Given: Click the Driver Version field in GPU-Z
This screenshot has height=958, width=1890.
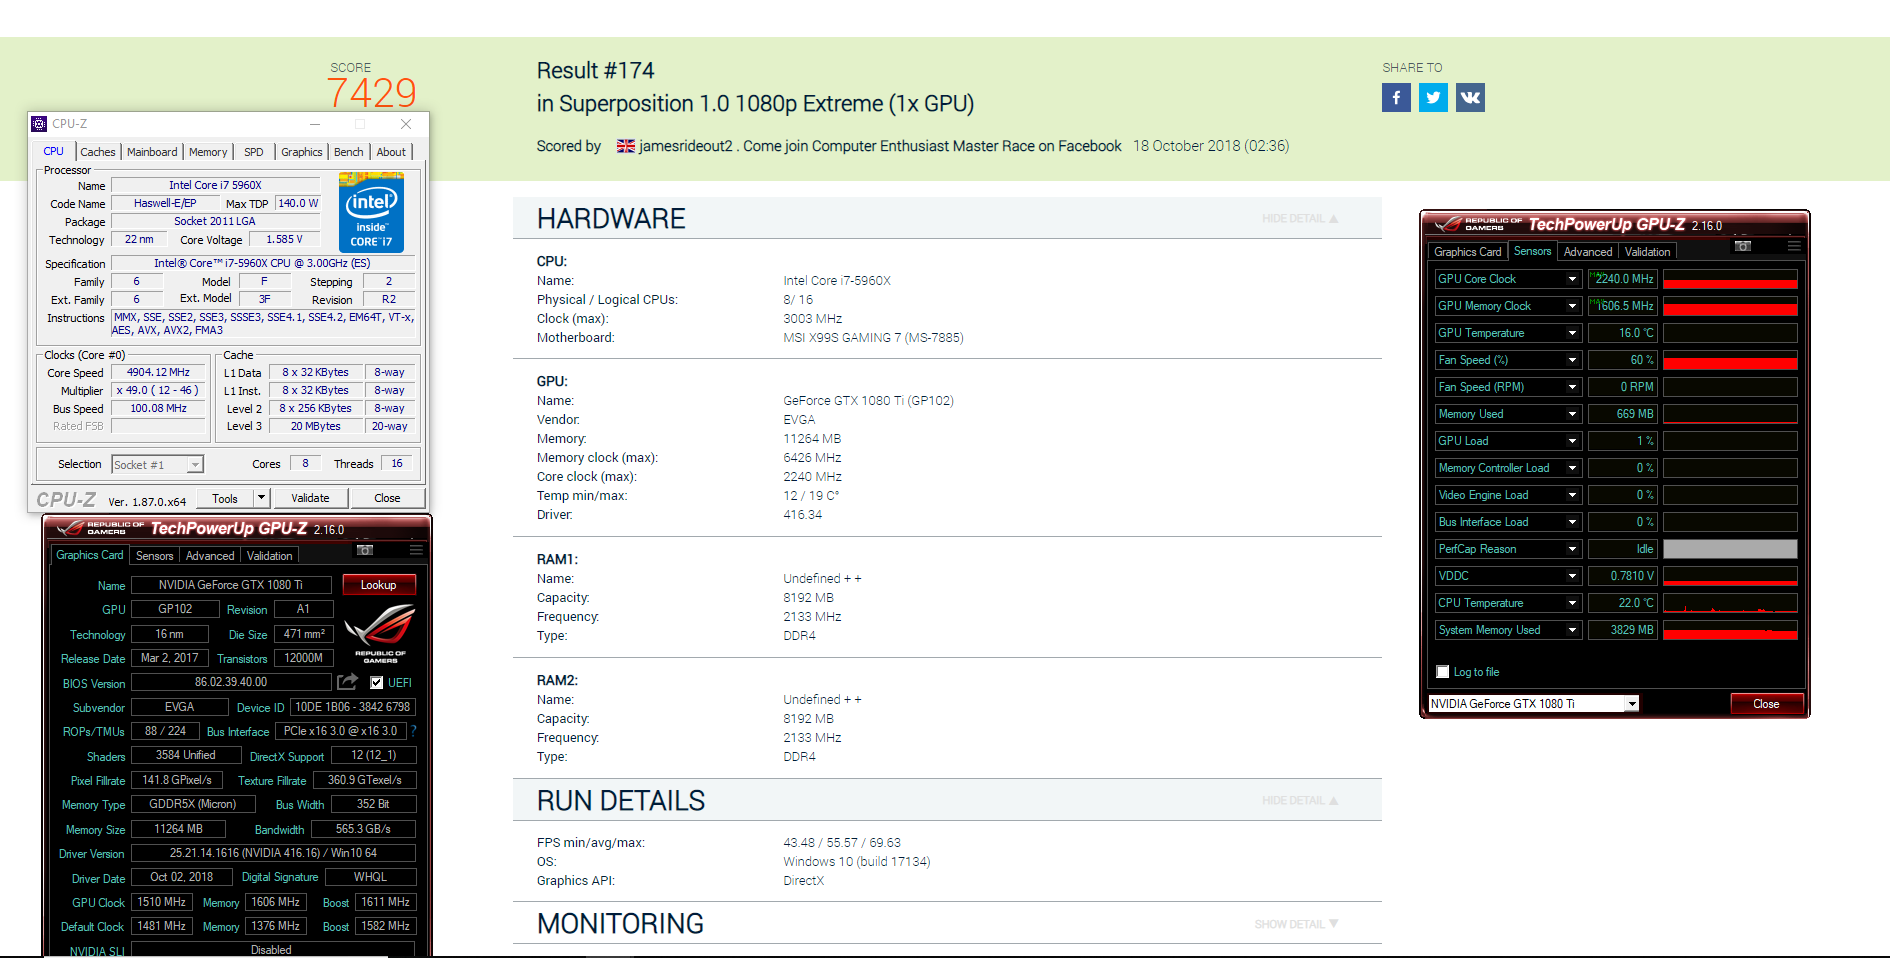Looking at the screenshot, I should pos(273,853).
